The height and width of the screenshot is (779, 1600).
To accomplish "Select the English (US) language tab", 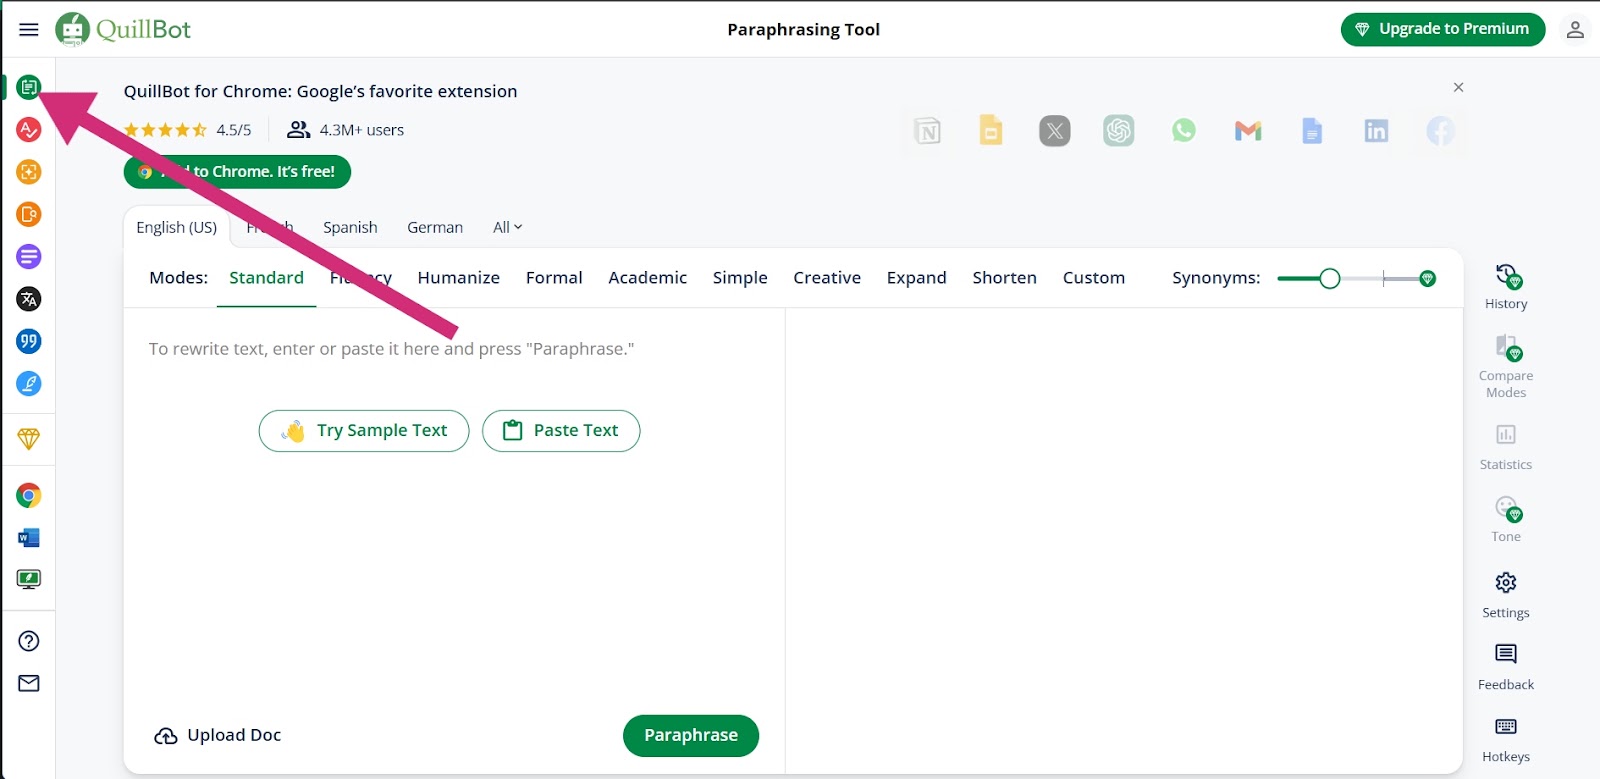I will [x=177, y=228].
